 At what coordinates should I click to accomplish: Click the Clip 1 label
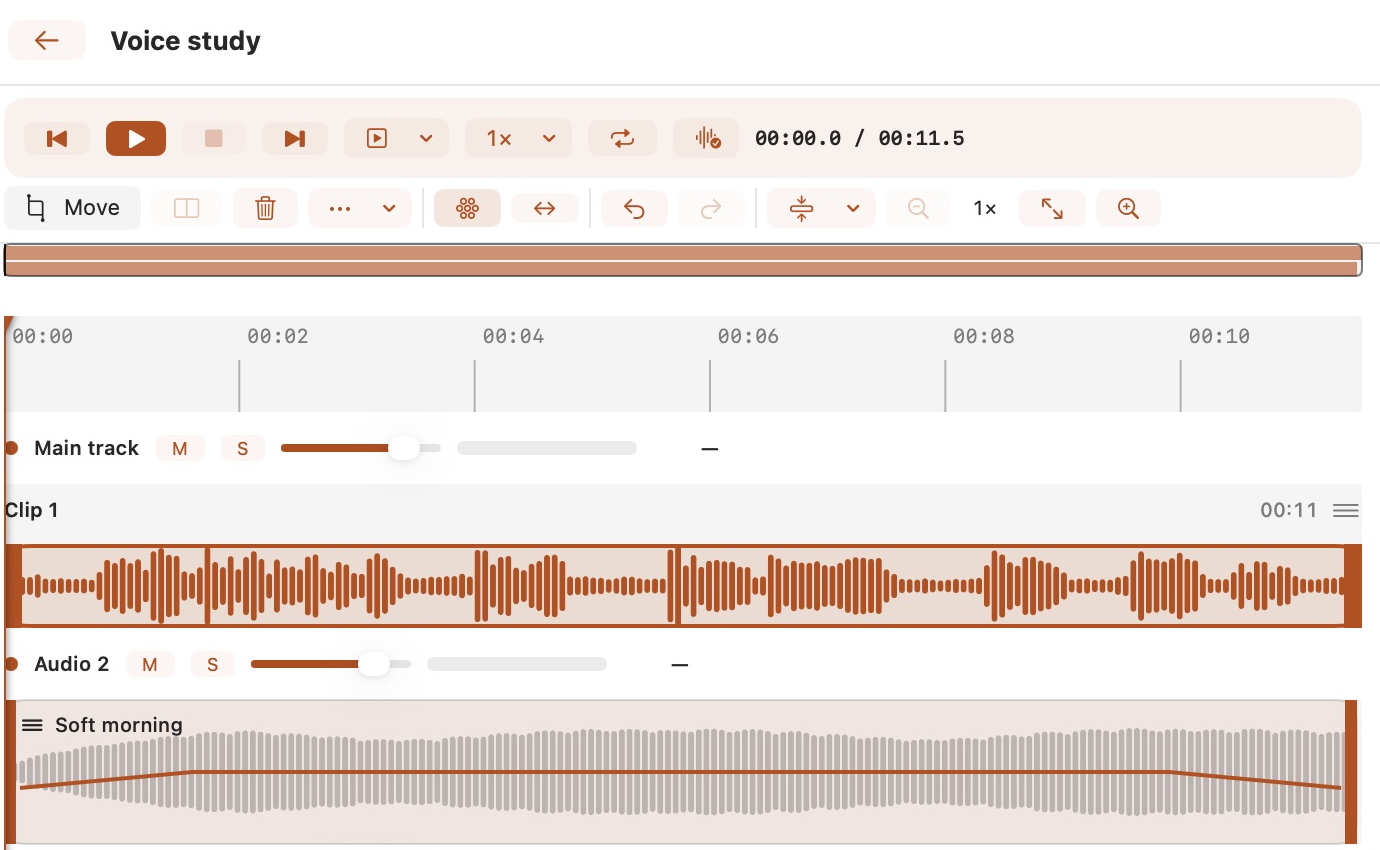point(32,510)
